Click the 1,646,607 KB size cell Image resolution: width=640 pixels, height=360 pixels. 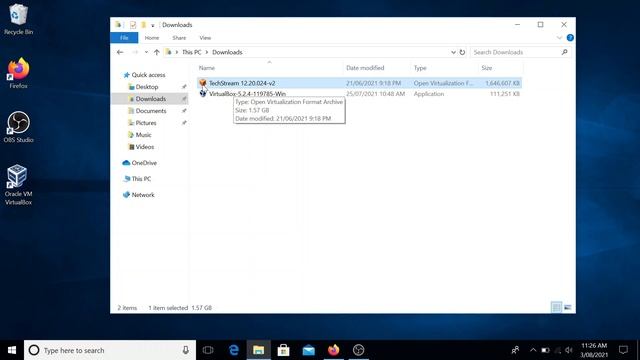(502, 83)
